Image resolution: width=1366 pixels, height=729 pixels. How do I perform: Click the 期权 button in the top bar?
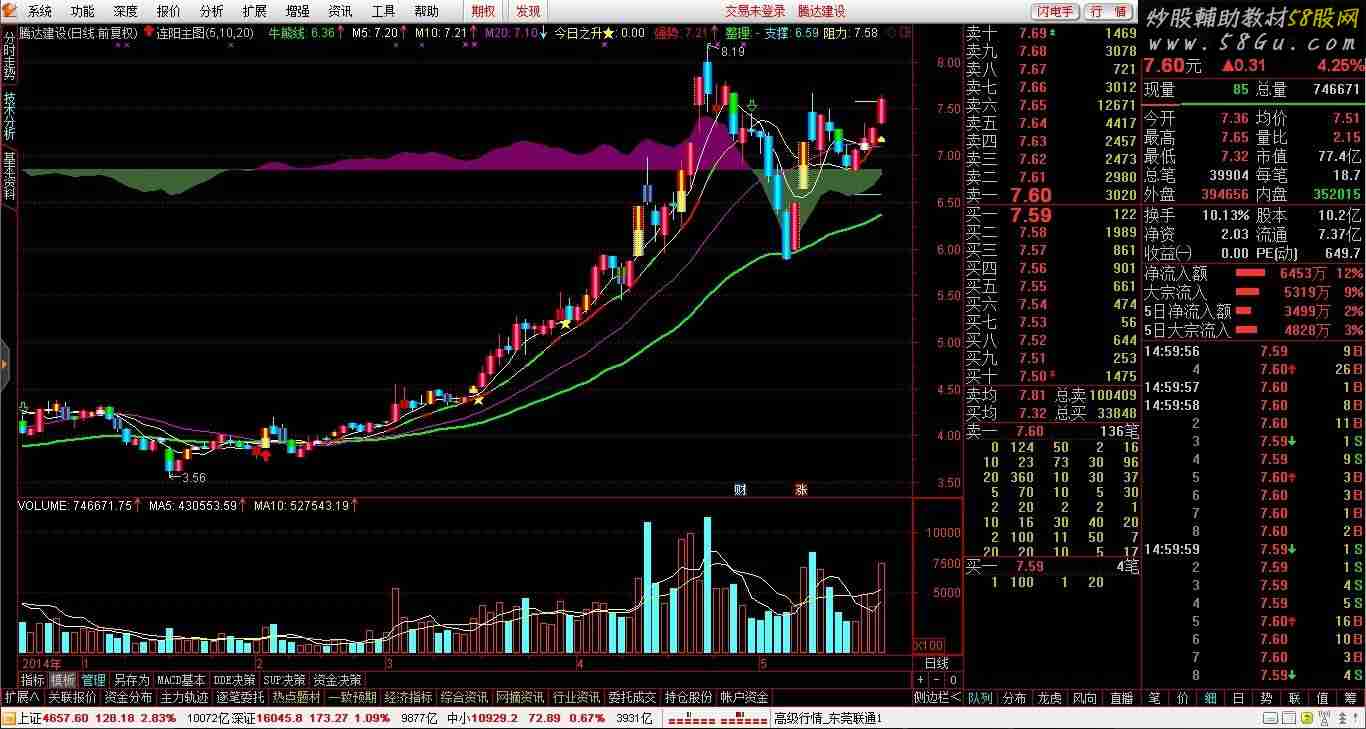tap(483, 11)
